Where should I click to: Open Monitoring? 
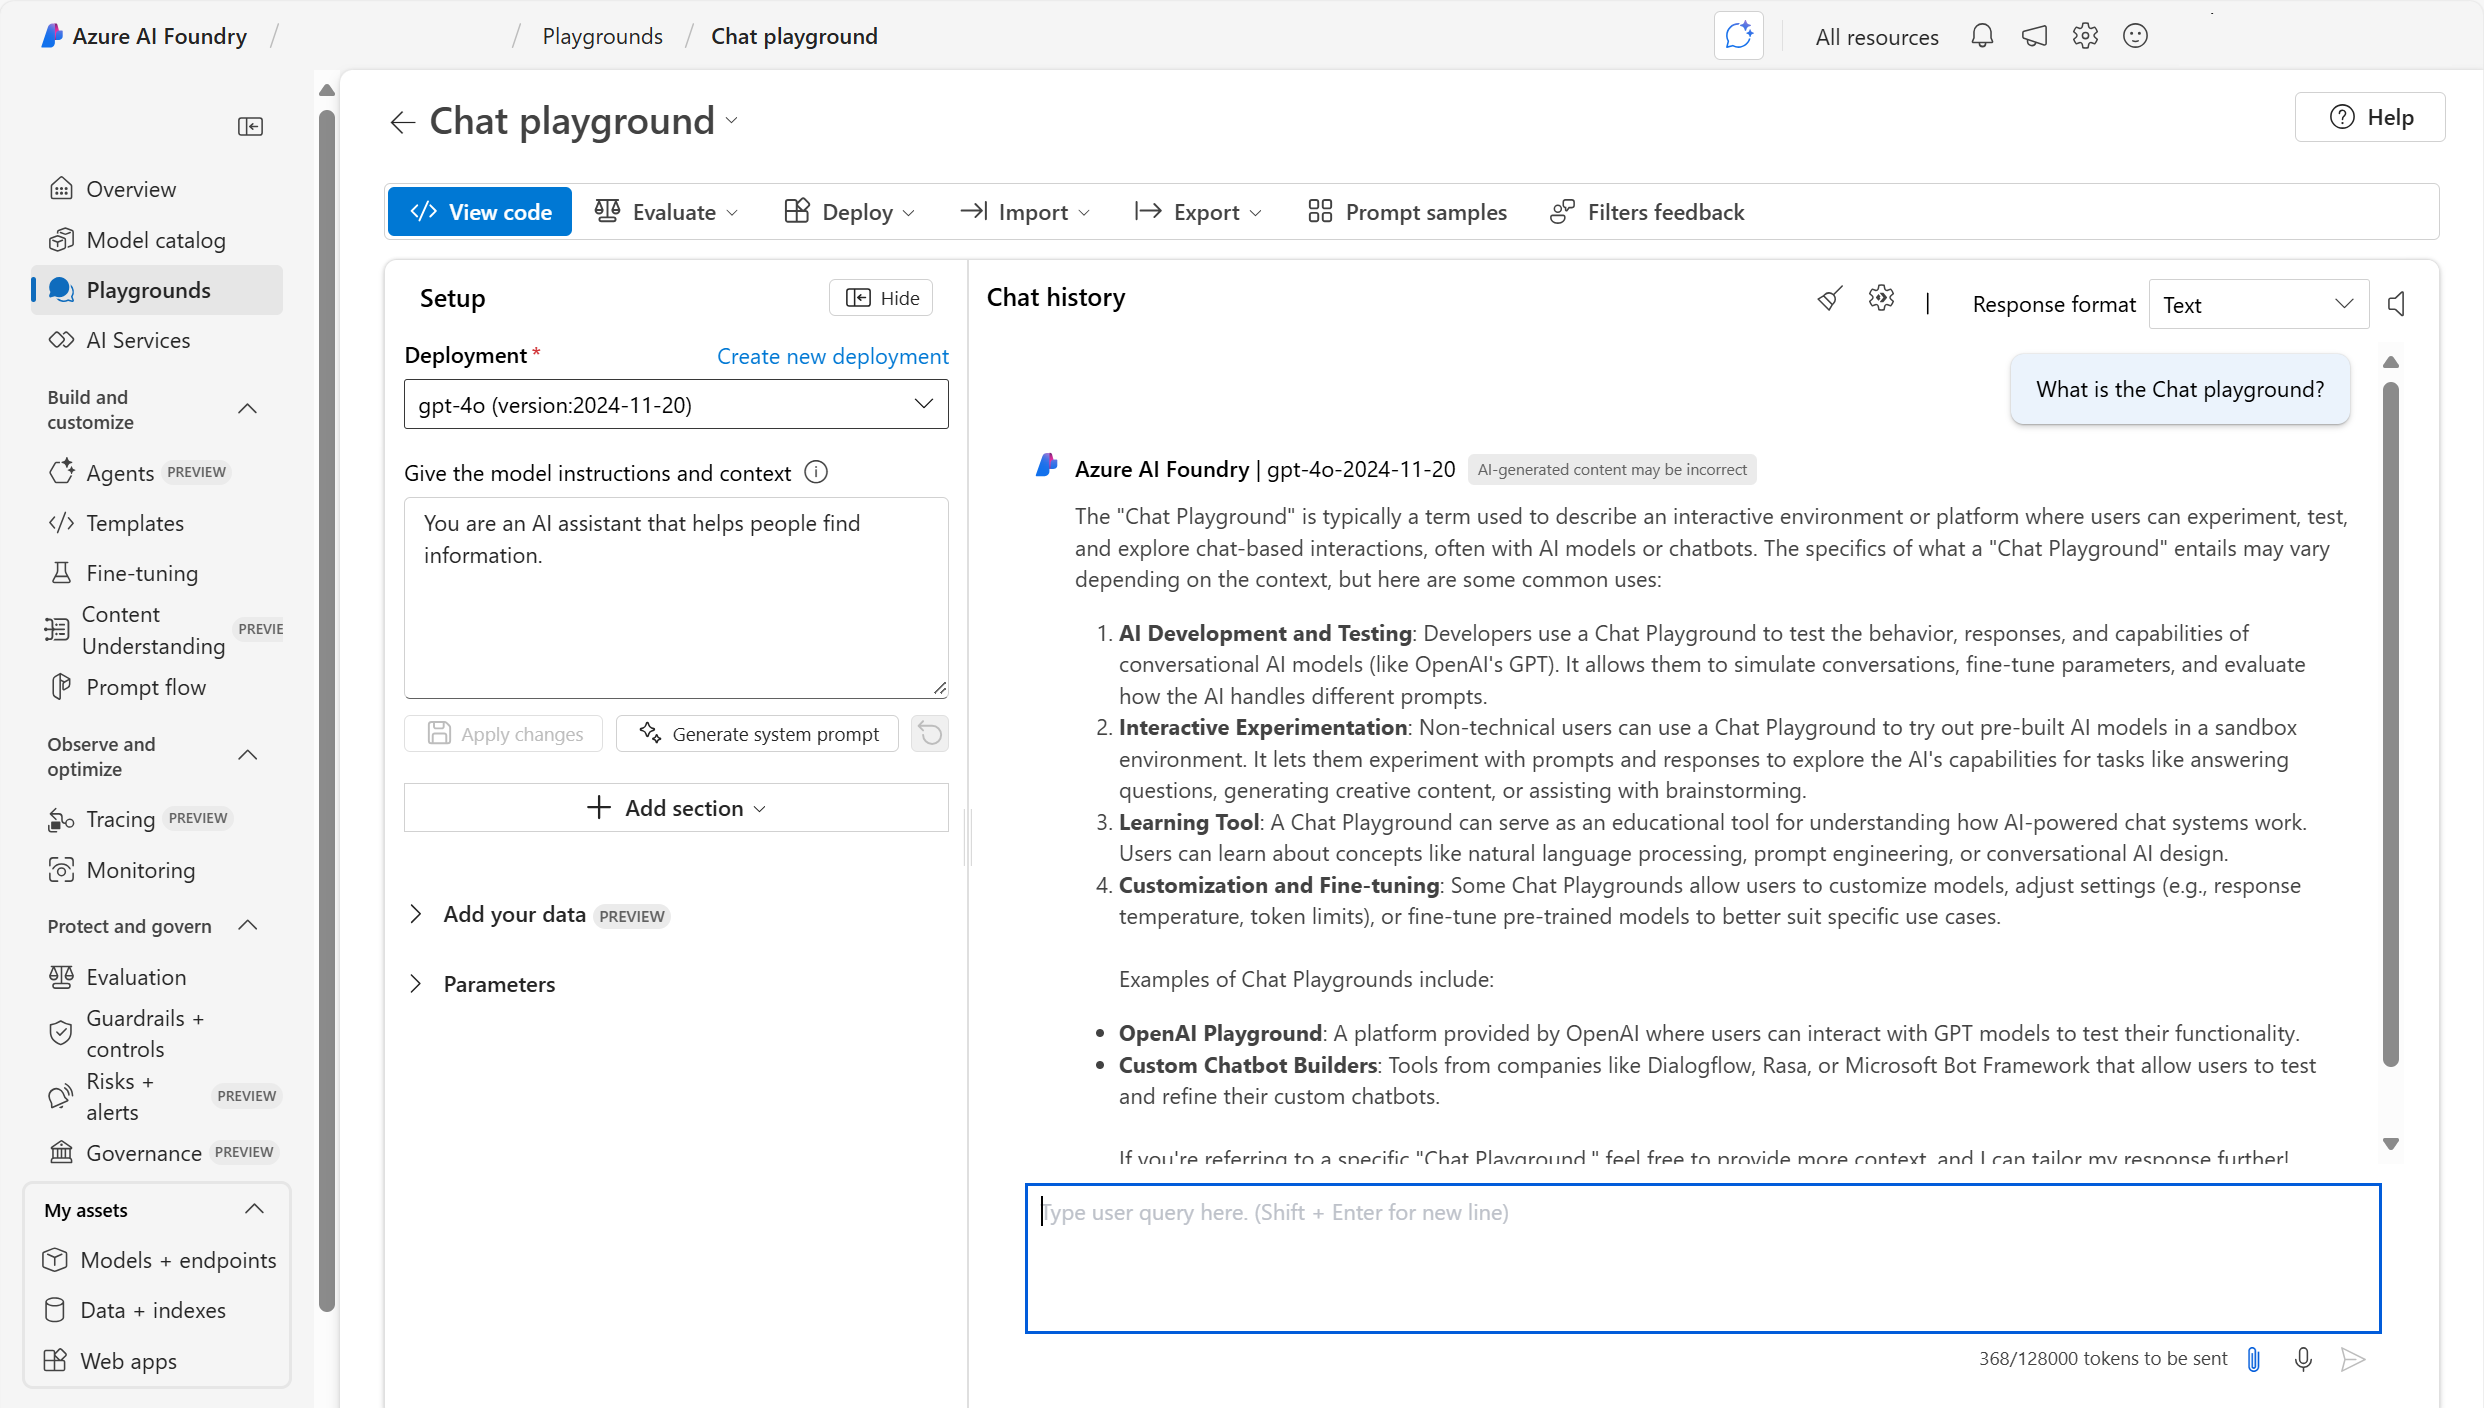(x=157, y=870)
